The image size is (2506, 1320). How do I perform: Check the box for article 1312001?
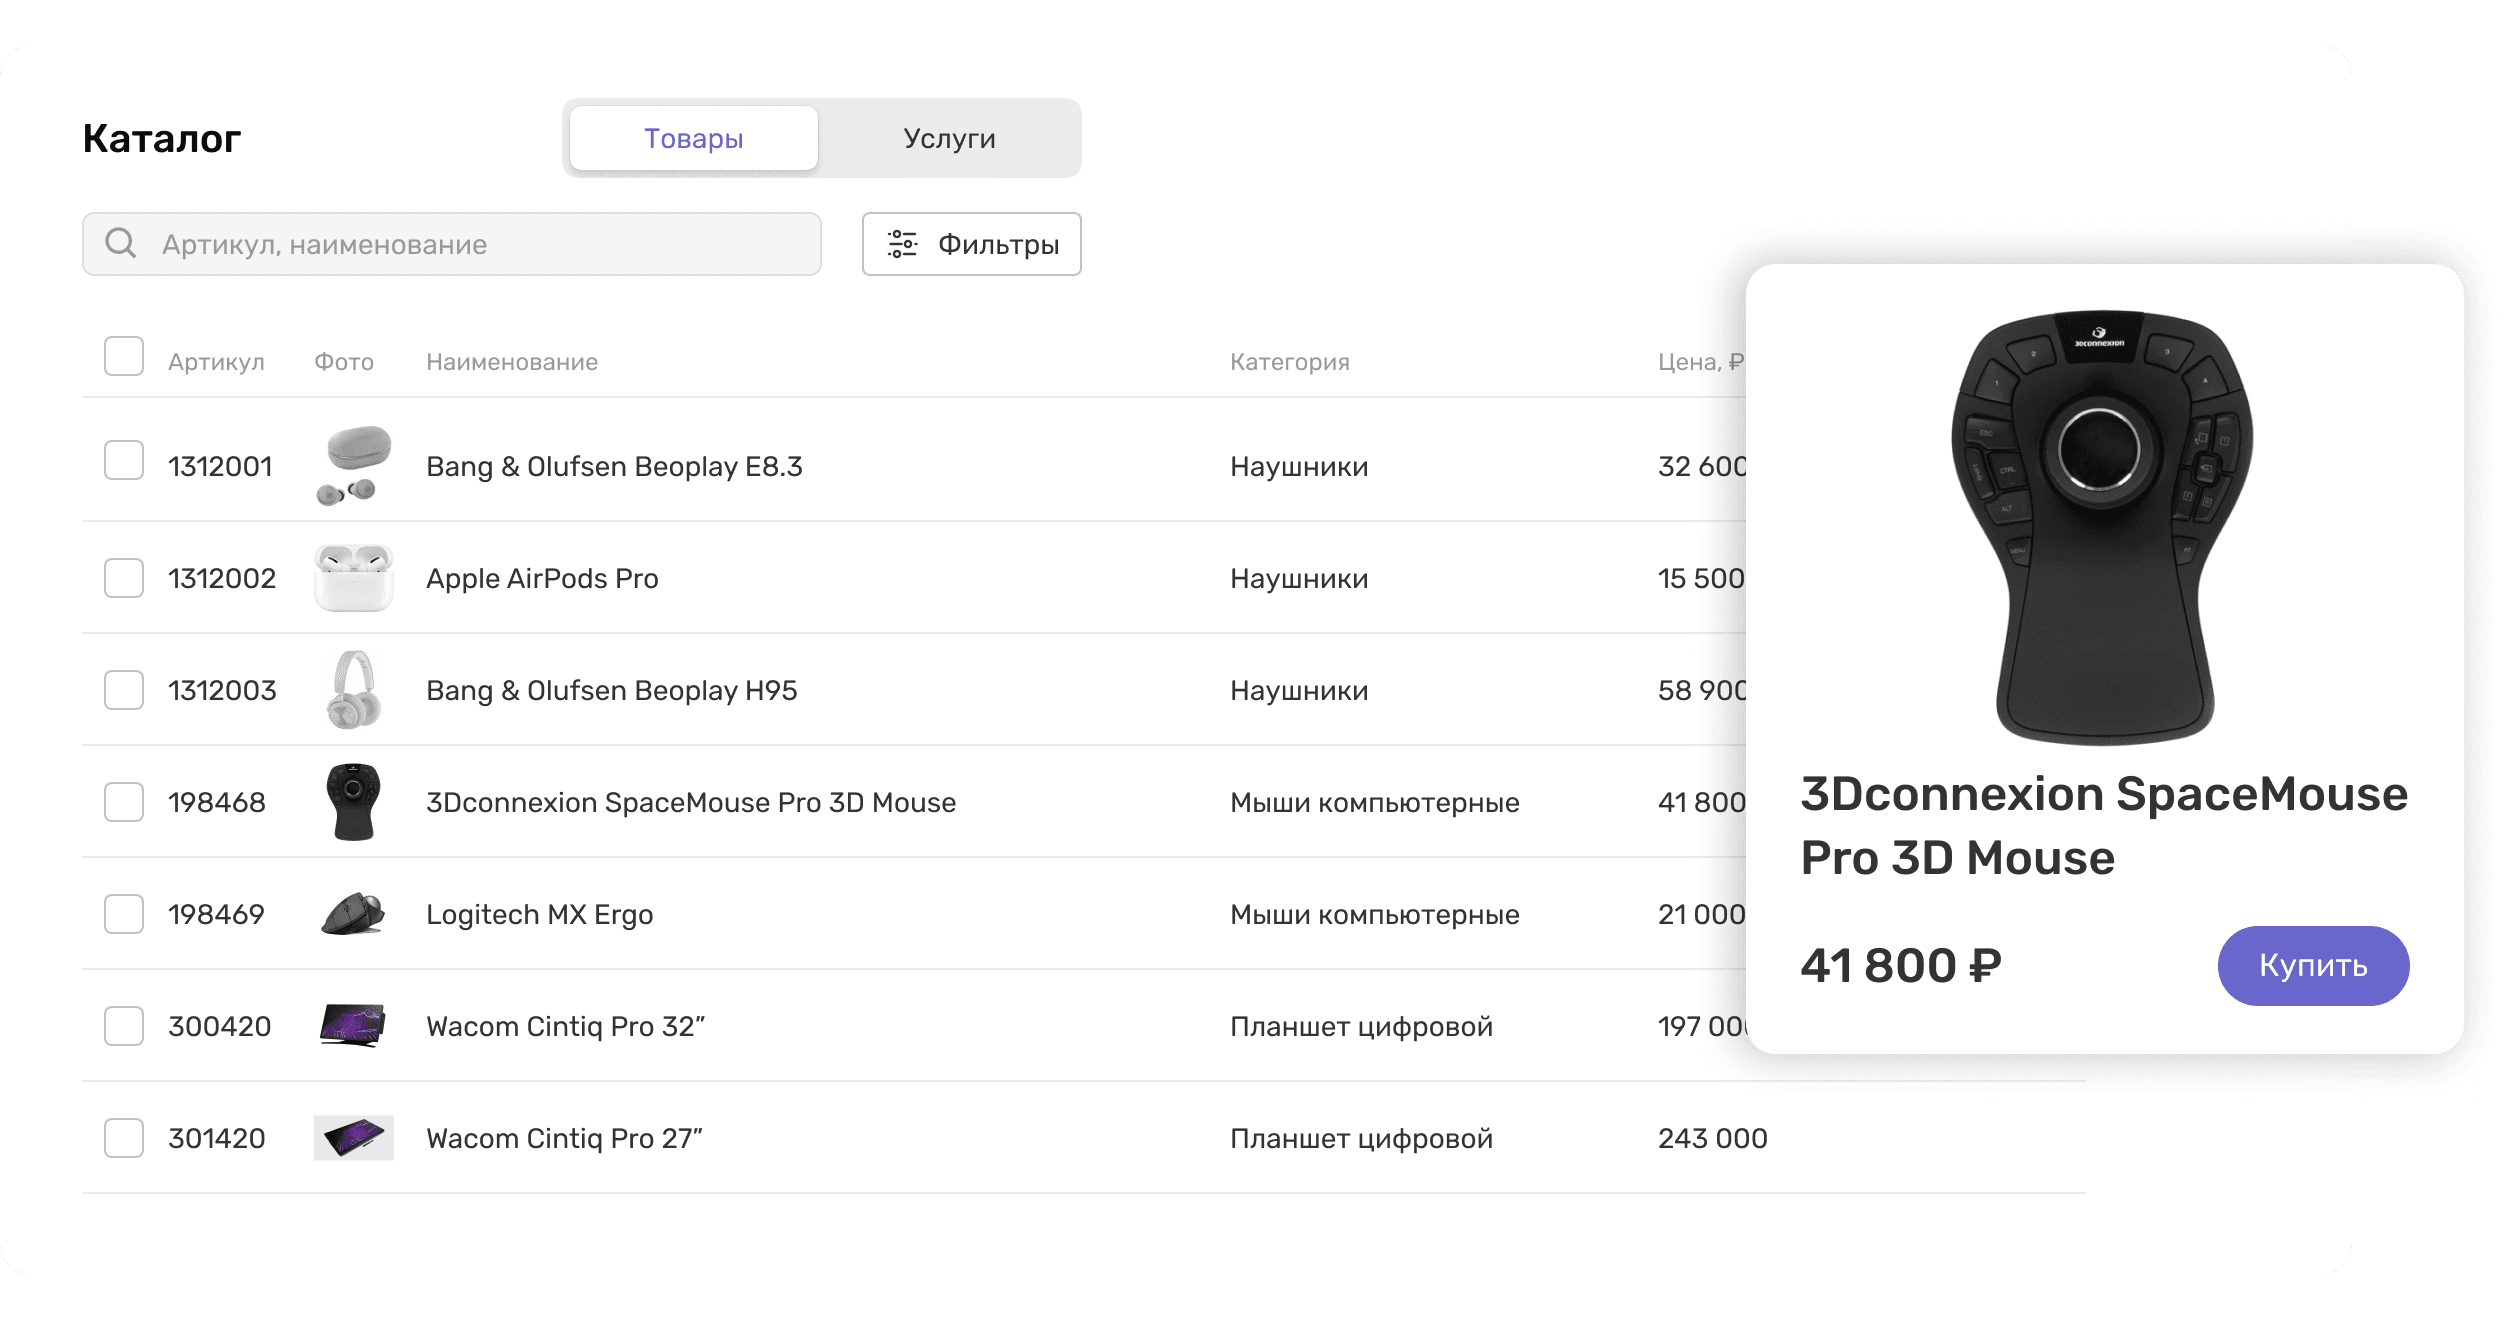click(124, 460)
